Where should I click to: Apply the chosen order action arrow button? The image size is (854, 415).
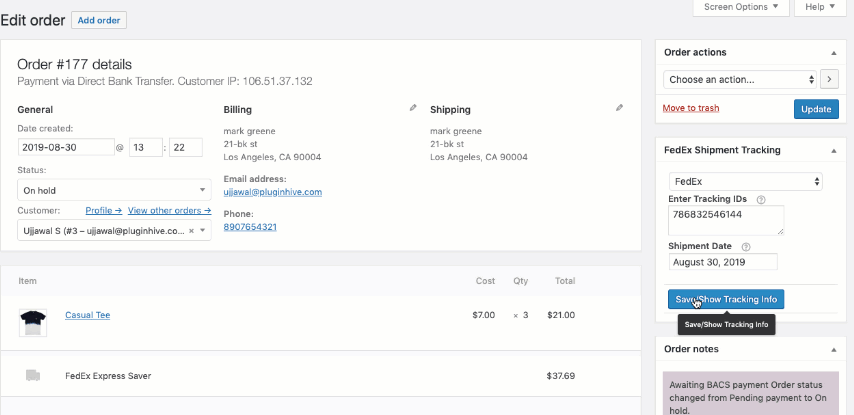[829, 80]
